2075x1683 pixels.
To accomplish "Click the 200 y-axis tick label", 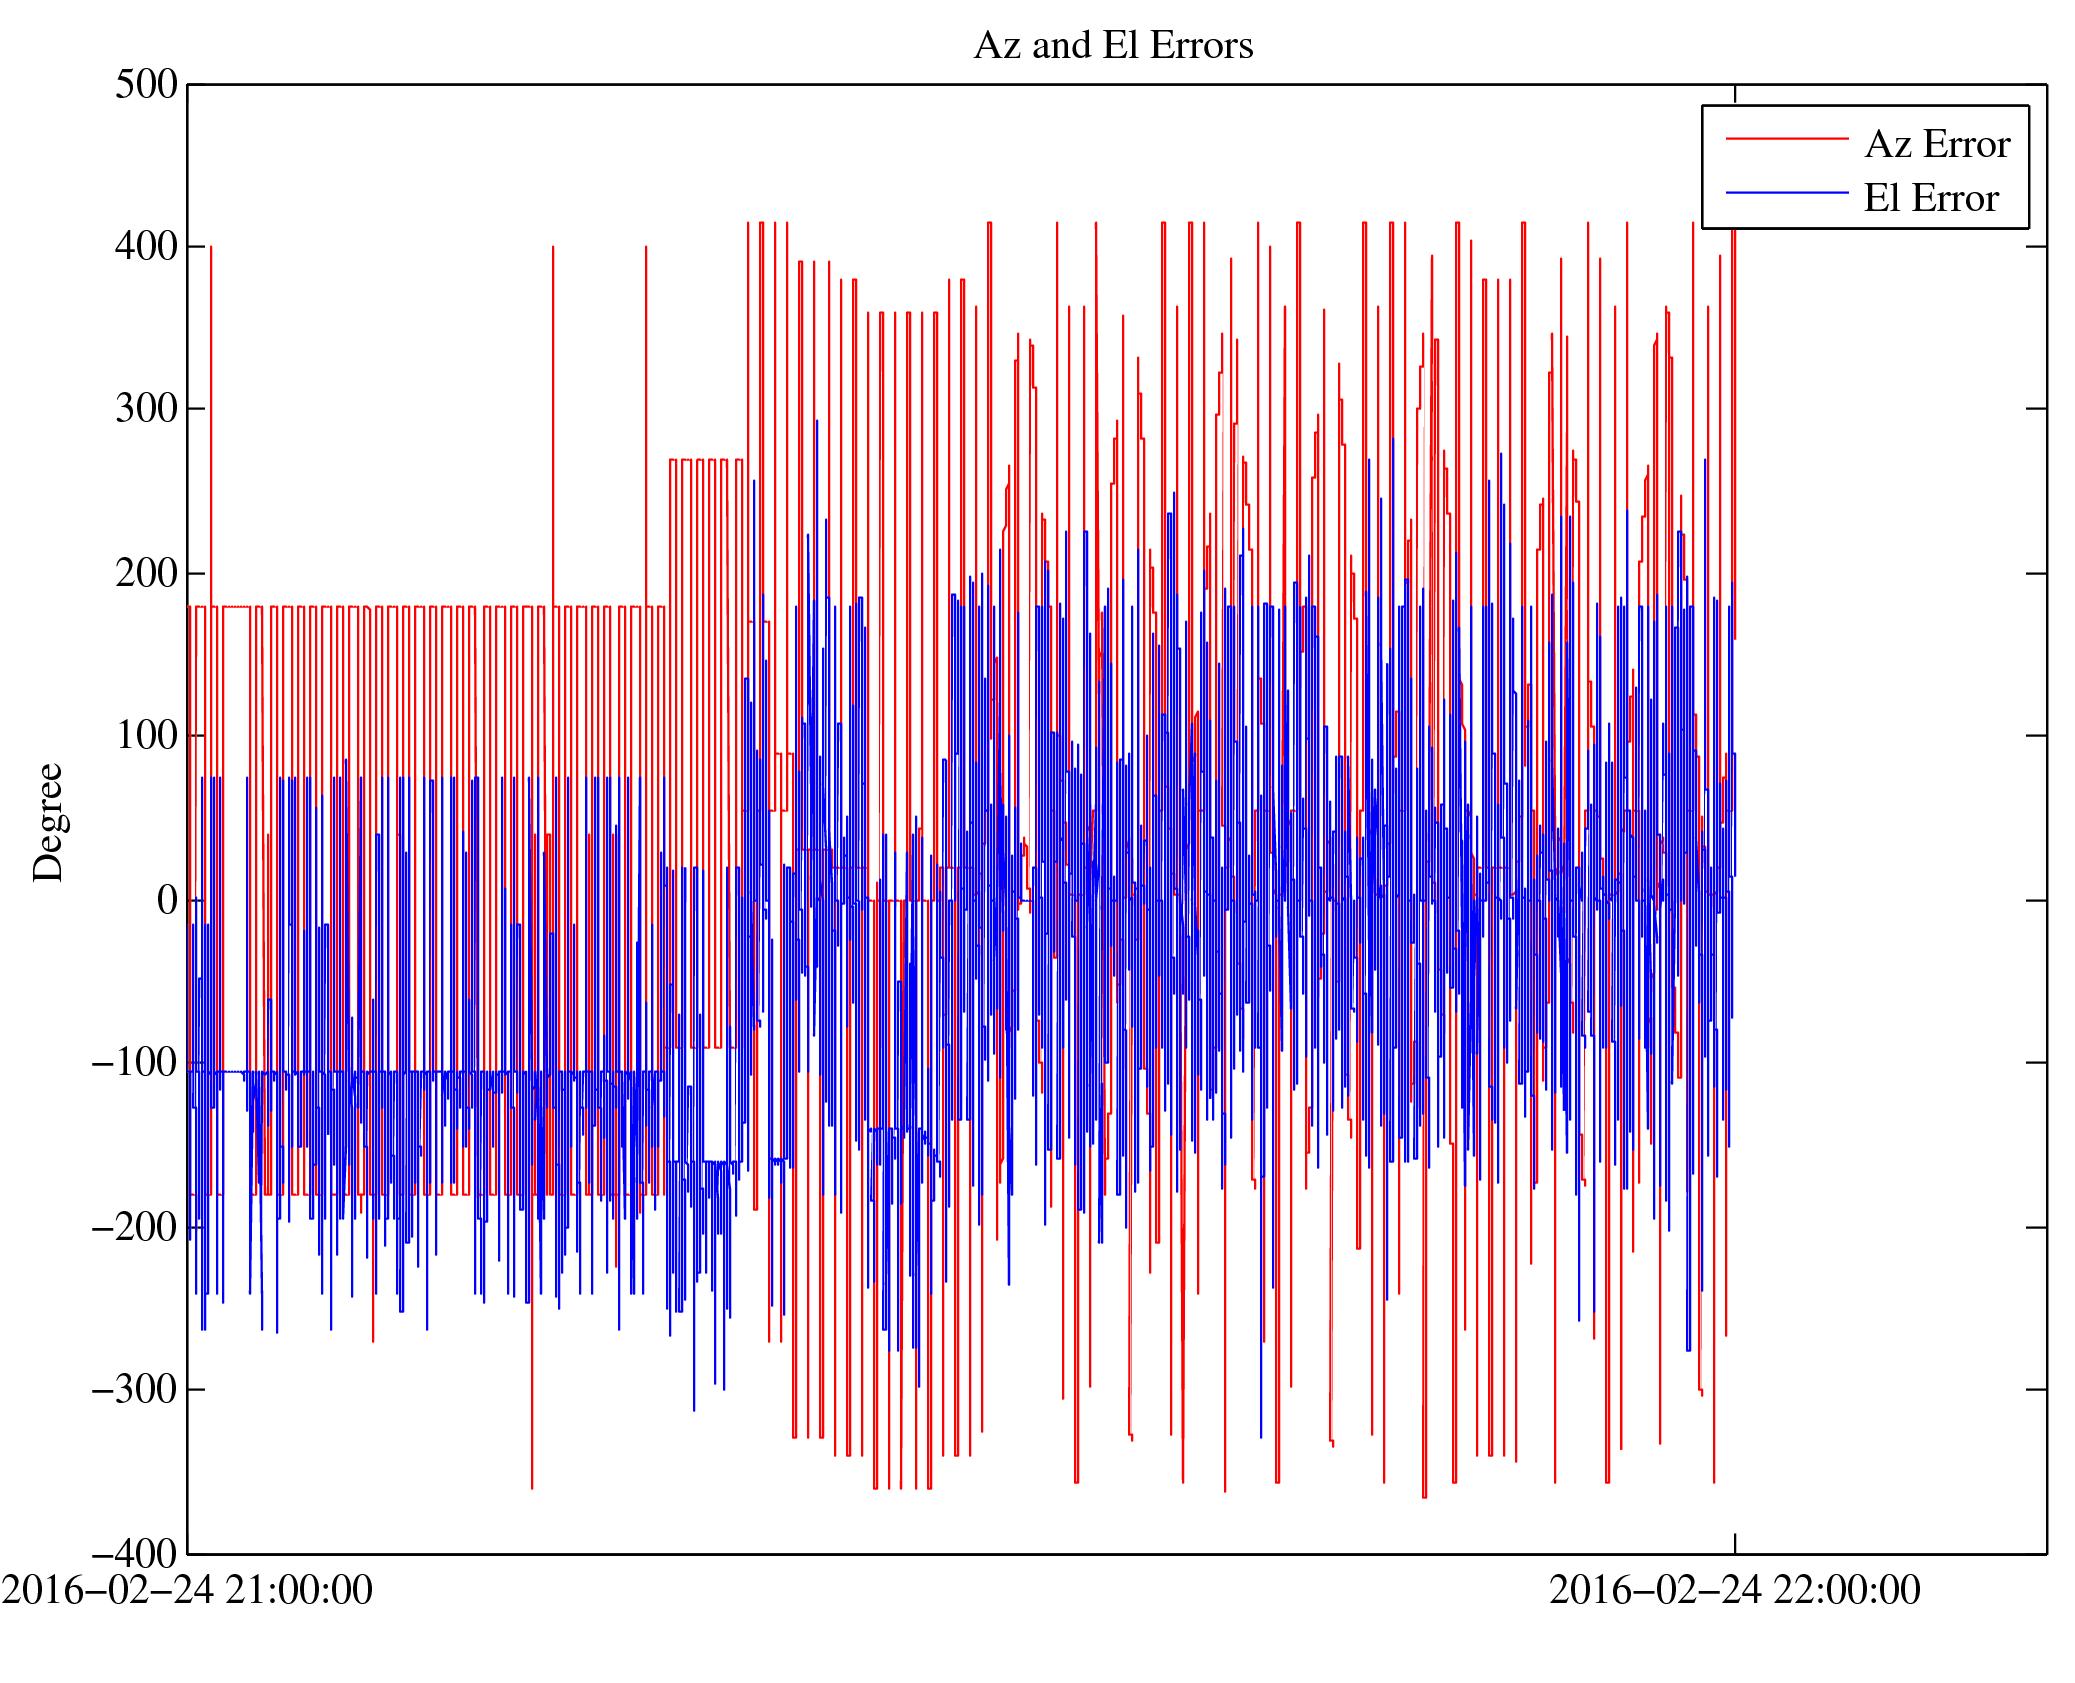I will [x=146, y=574].
